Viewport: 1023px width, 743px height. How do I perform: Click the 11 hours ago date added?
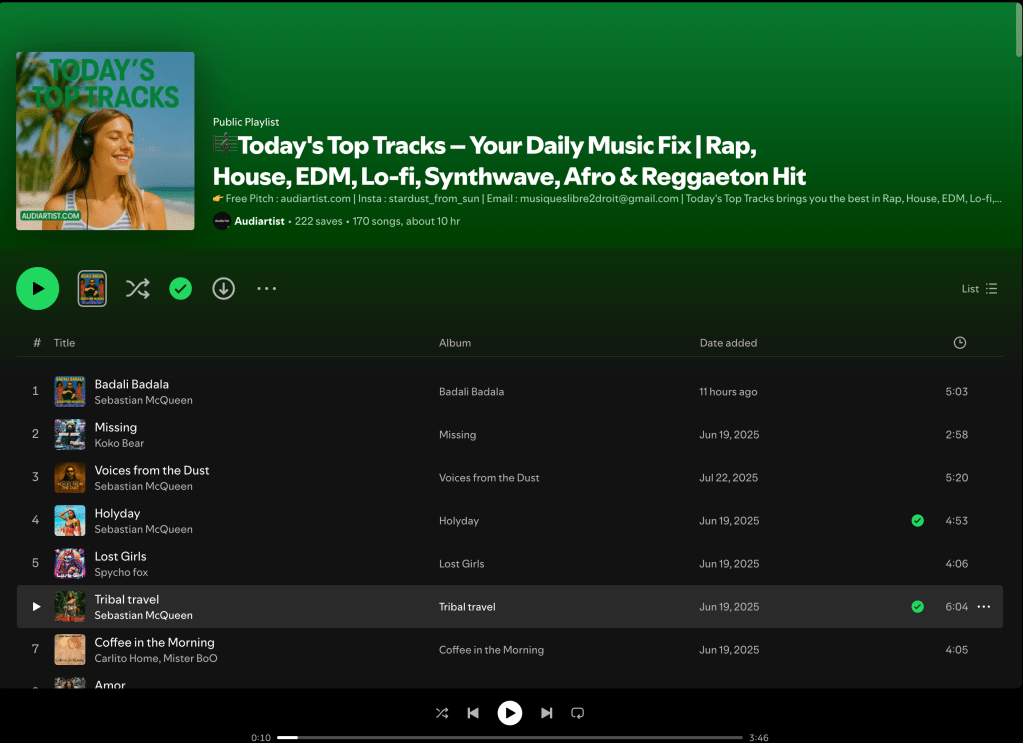(x=728, y=391)
